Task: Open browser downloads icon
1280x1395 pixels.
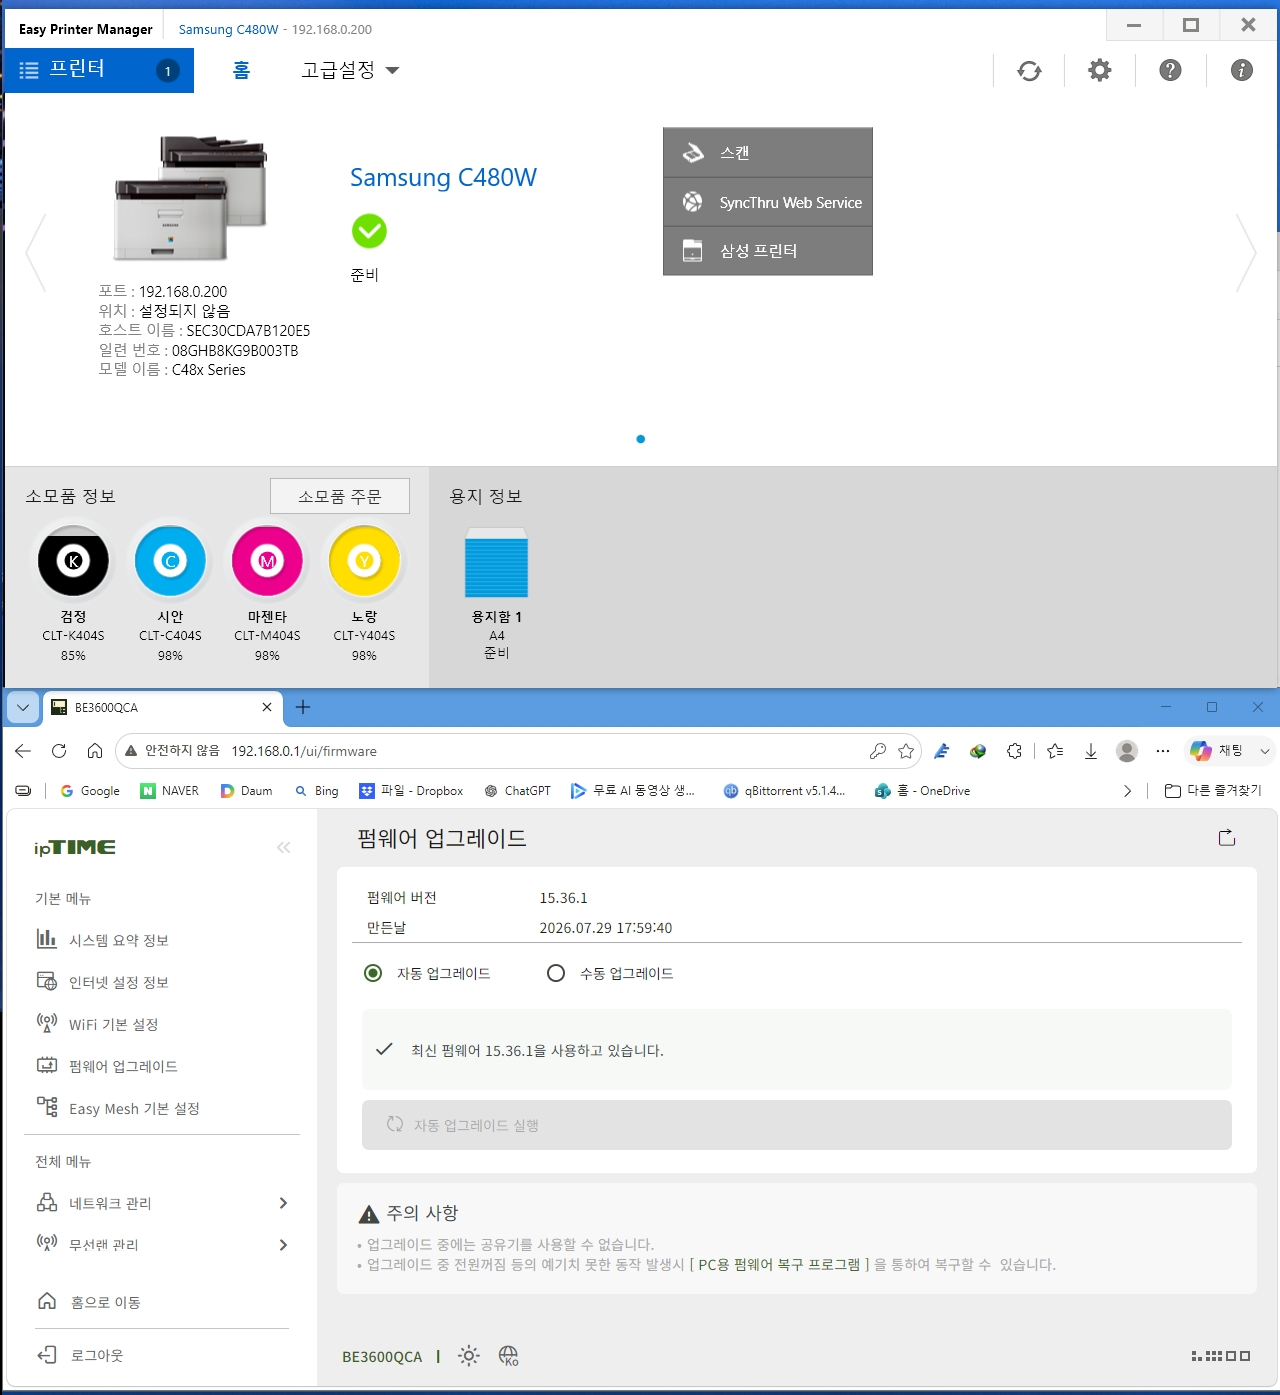Action: [x=1091, y=751]
